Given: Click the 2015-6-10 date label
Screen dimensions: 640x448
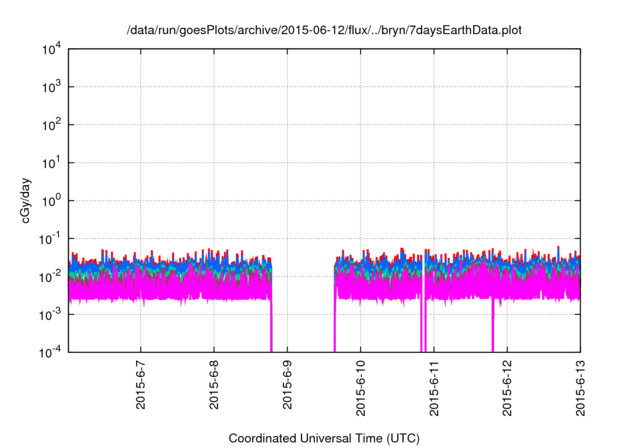Looking at the screenshot, I should click(x=360, y=388).
